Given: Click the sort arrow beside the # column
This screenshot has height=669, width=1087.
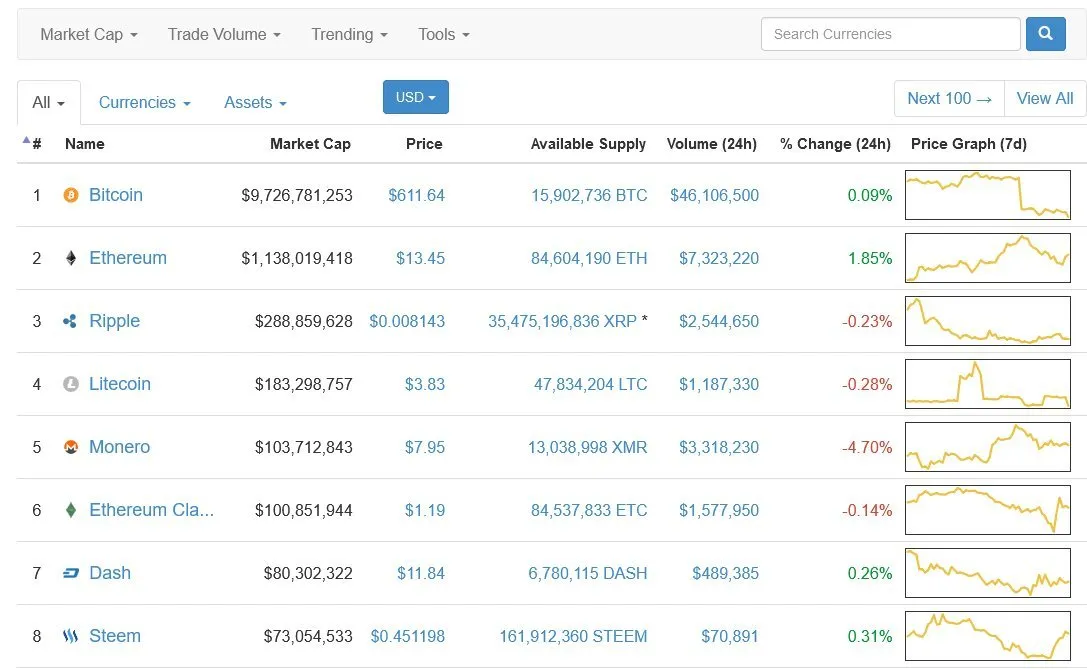Looking at the screenshot, I should click(26, 140).
